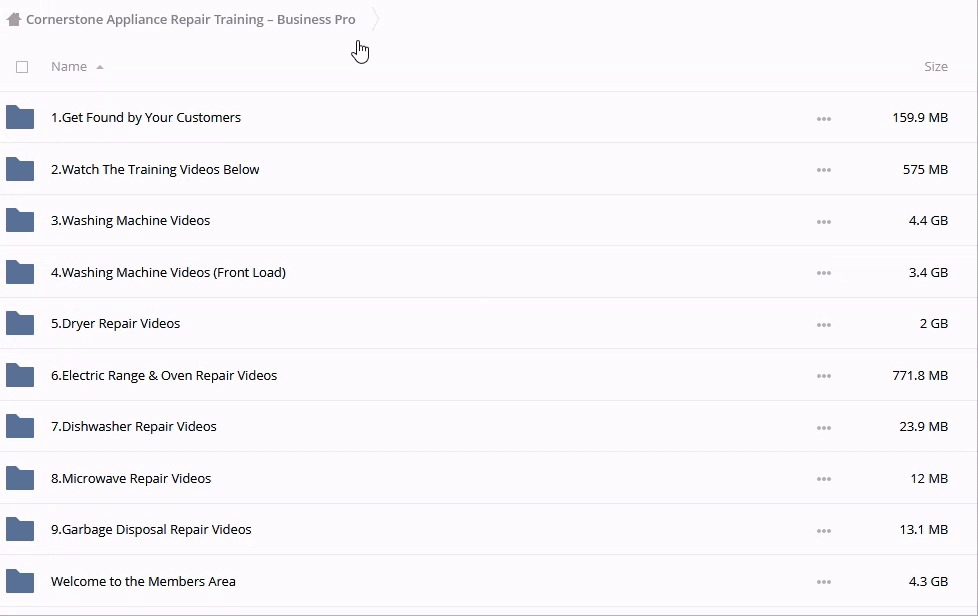The height and width of the screenshot is (616, 978).
Task: Open ellipsis menu for Microwave Repair Videos row
Action: click(823, 479)
